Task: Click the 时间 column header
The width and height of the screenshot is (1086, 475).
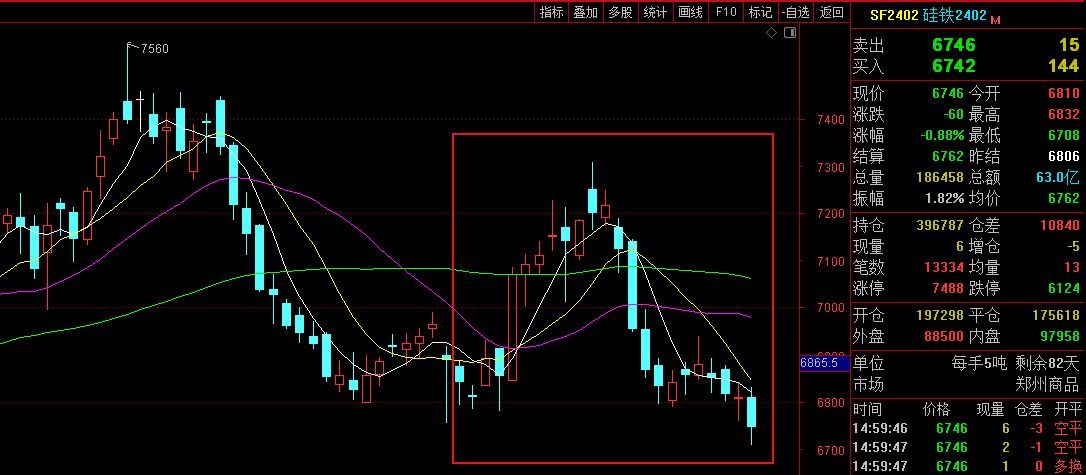Action: tap(868, 409)
